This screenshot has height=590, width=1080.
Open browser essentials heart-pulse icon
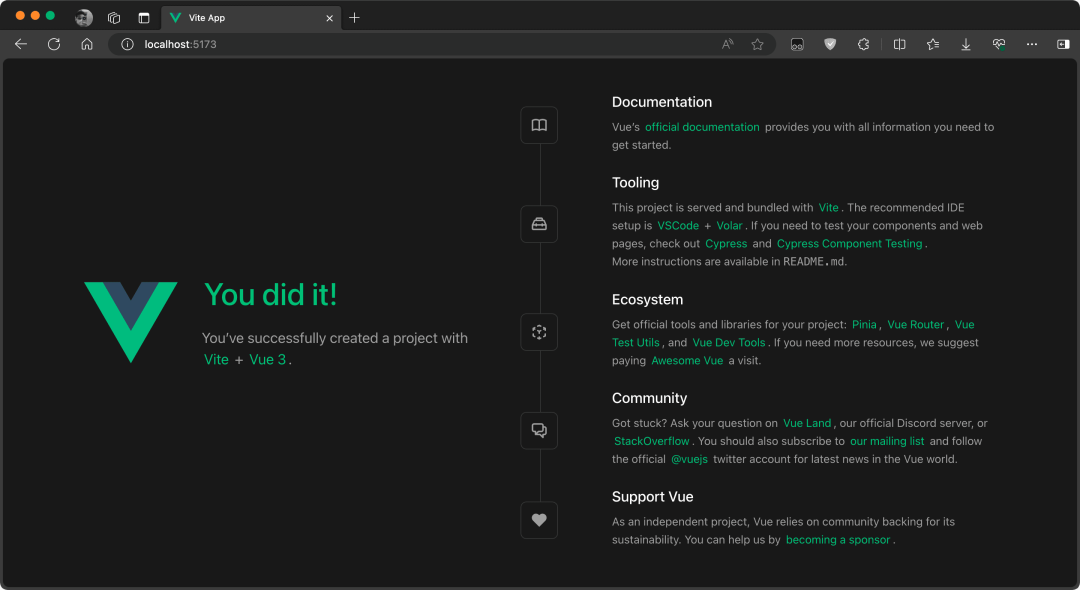(x=999, y=44)
